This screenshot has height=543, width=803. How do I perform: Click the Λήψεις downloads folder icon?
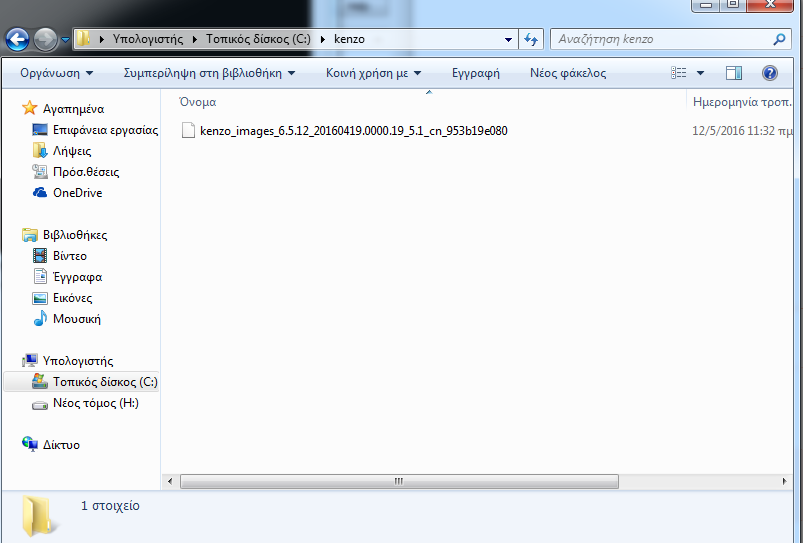point(40,151)
